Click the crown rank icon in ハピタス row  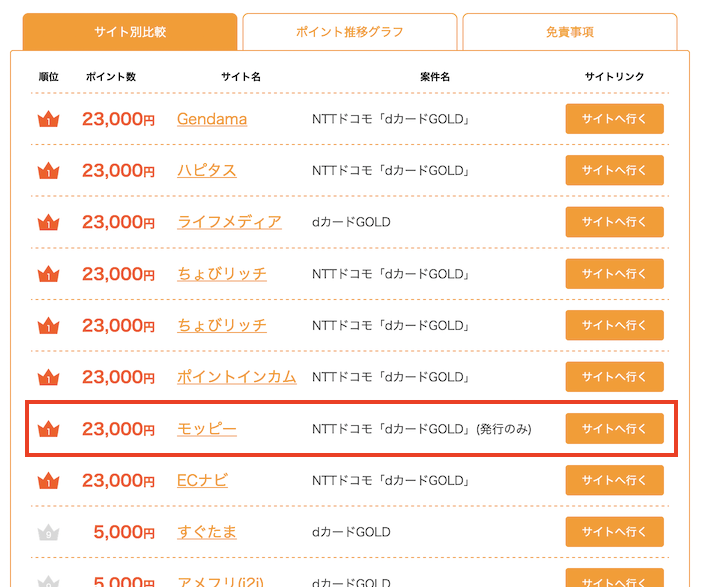pyautogui.click(x=49, y=171)
